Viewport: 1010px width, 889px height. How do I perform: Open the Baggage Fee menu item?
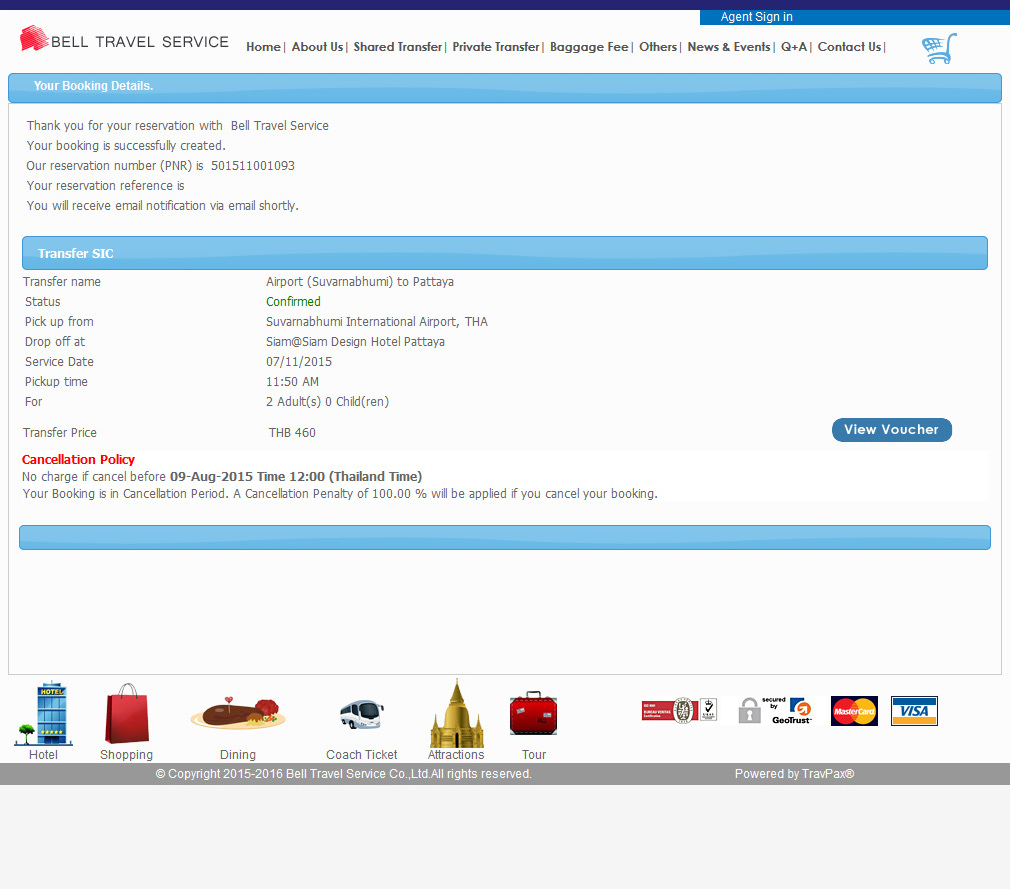pyautogui.click(x=589, y=47)
